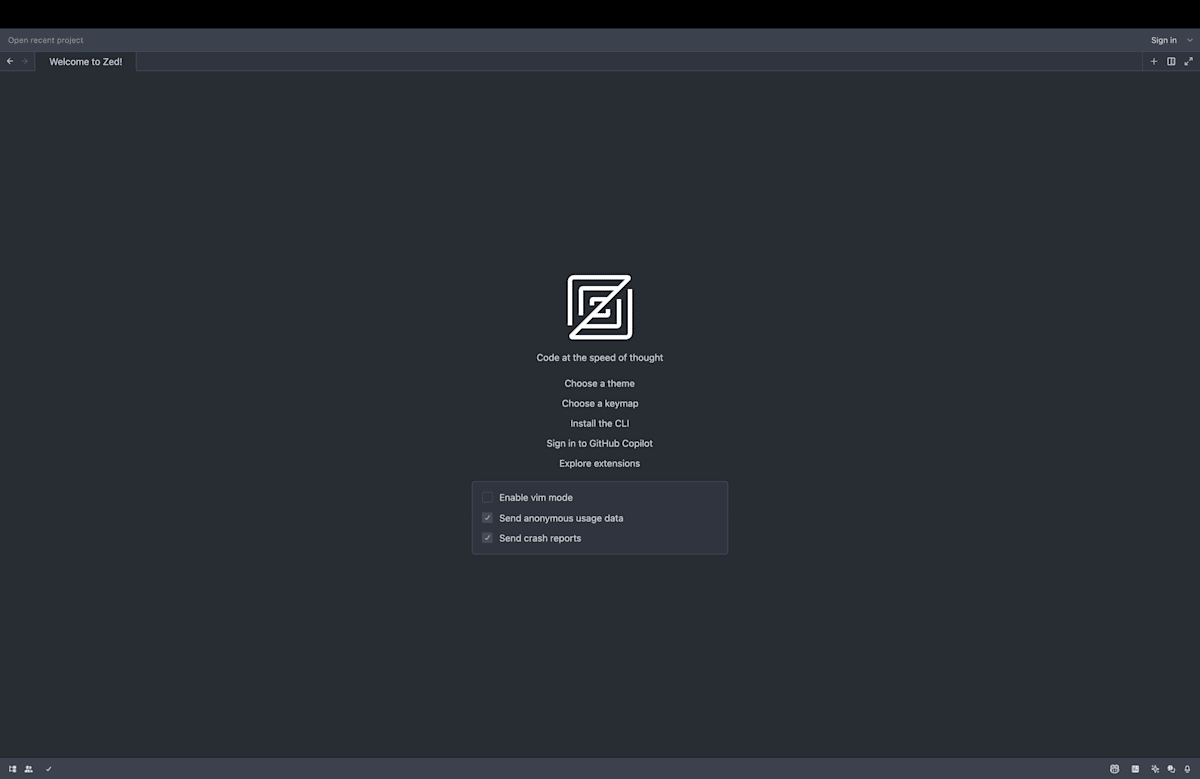Expand the user menu chevron beside Sign in
The image size is (1200, 779).
click(1189, 41)
